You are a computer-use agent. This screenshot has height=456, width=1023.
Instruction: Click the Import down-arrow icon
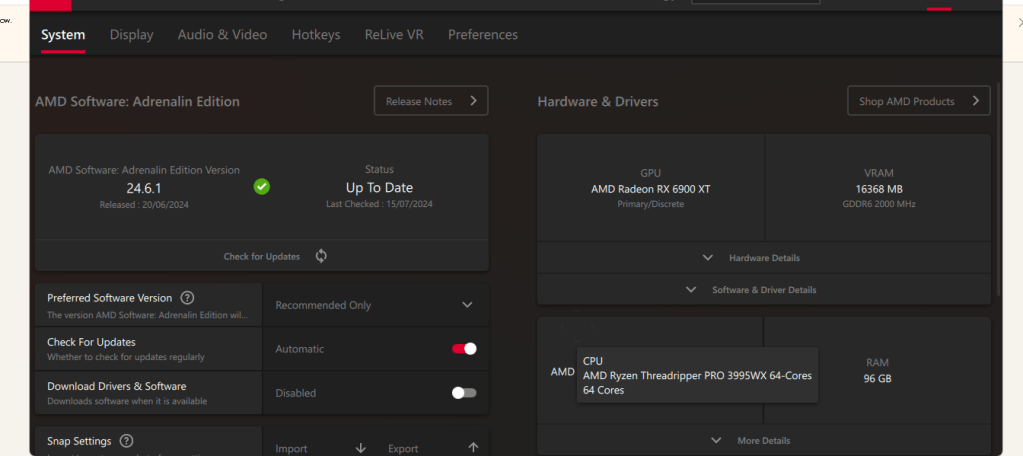point(361,448)
